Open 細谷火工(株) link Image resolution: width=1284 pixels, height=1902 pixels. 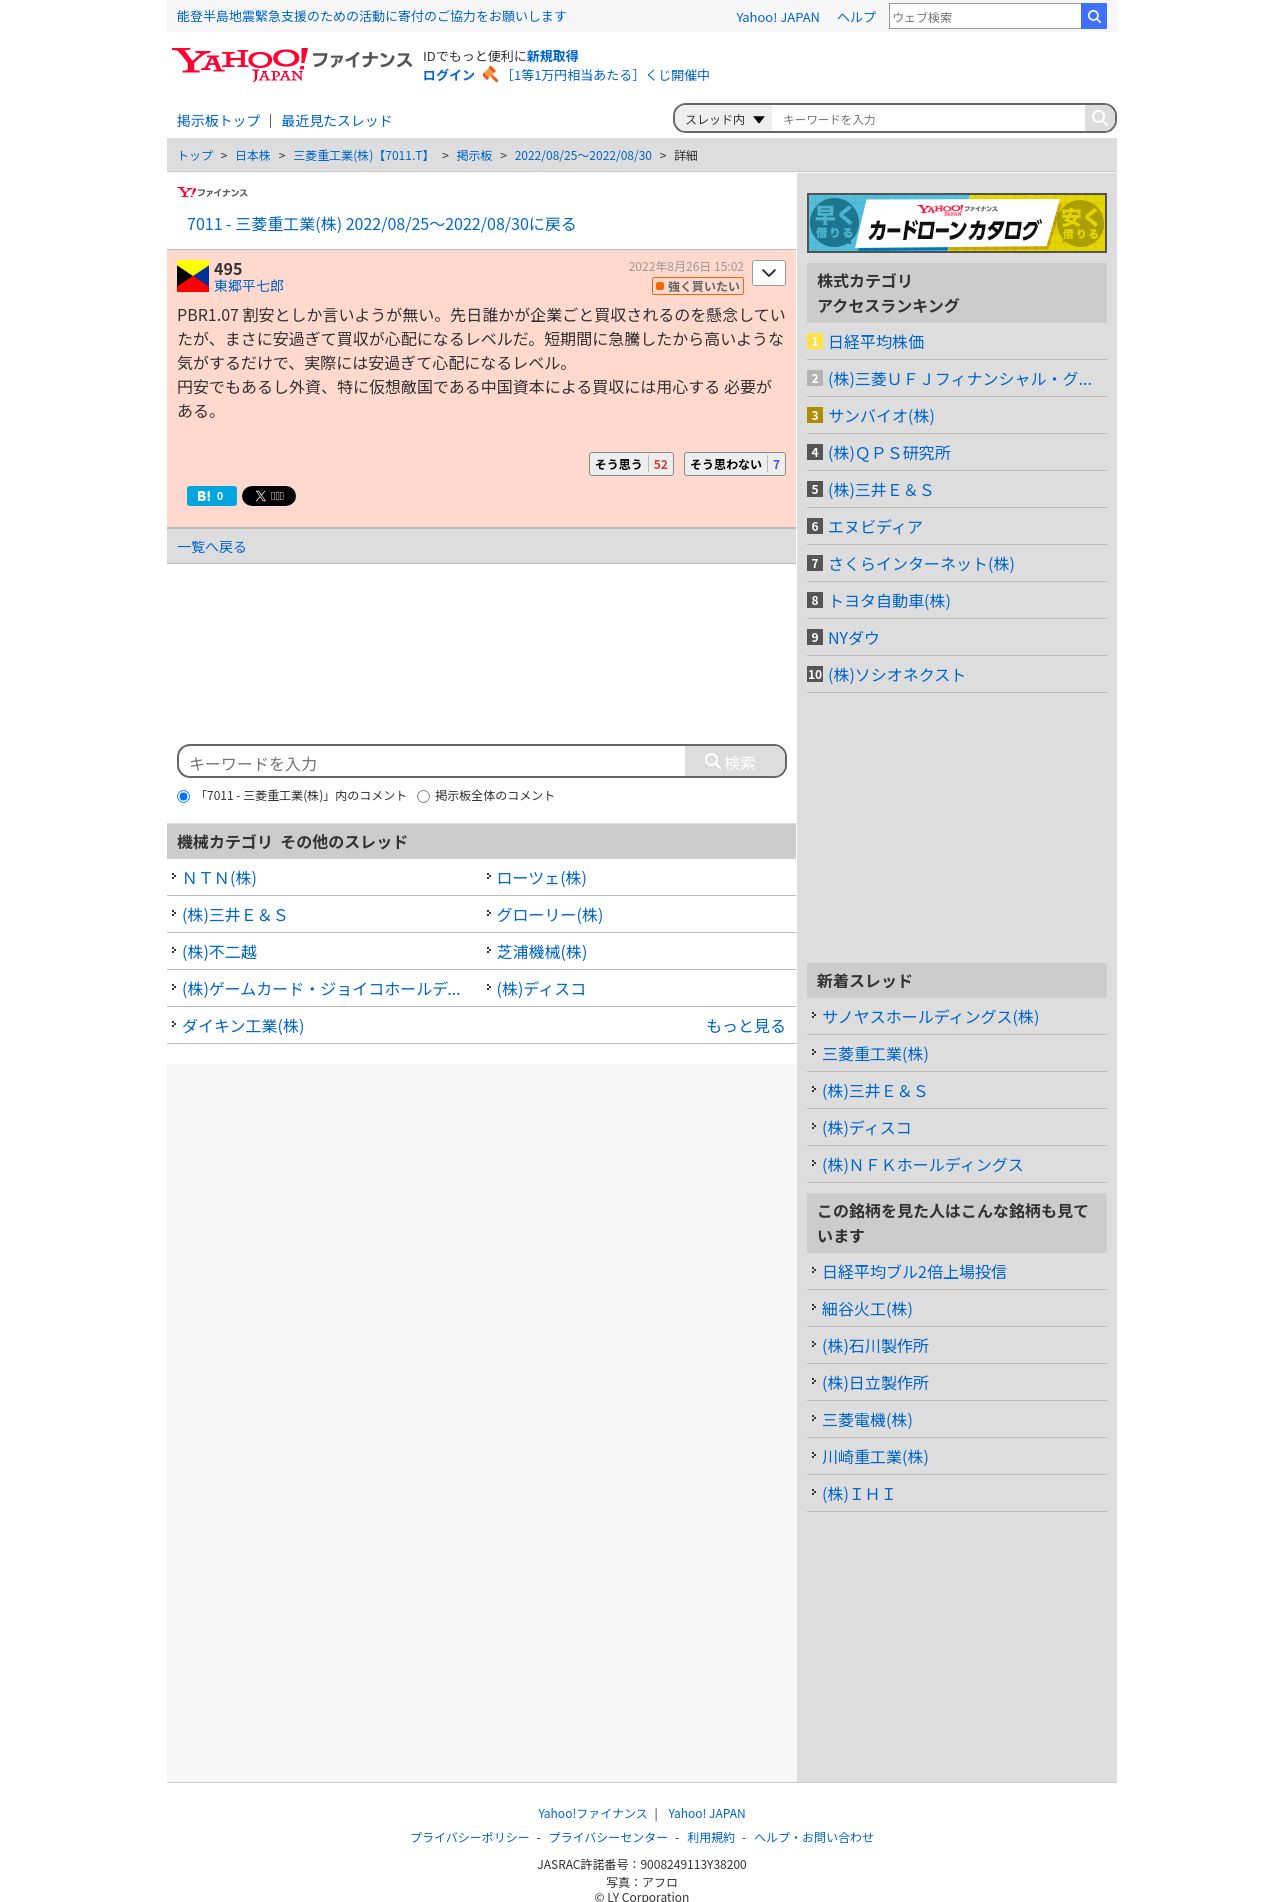(x=867, y=1309)
